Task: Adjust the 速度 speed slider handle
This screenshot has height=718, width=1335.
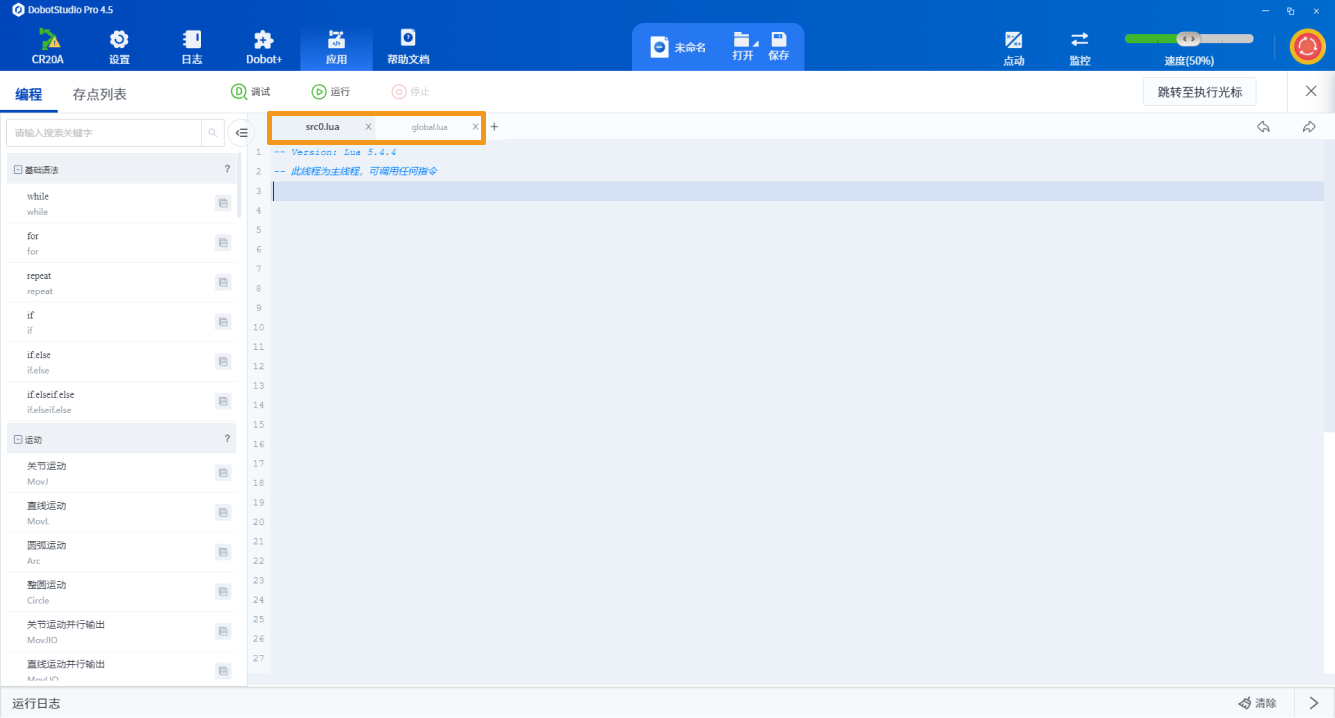Action: click(x=1188, y=38)
